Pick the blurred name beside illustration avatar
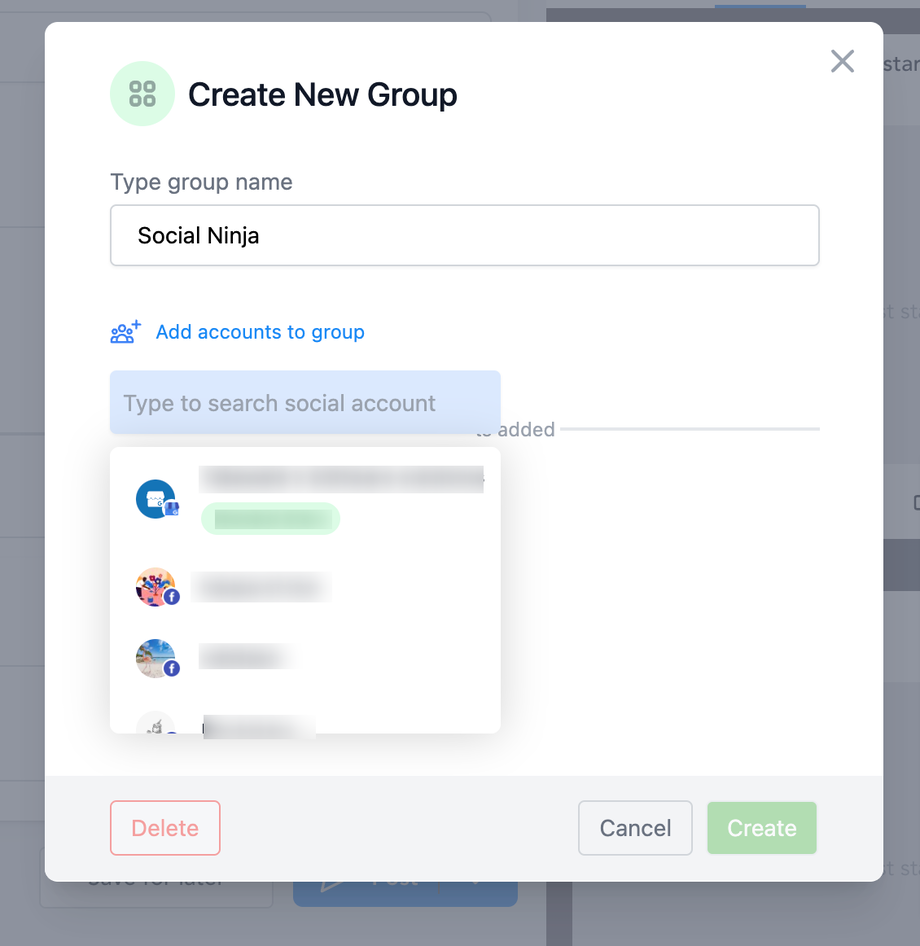The image size is (920, 946). (262, 587)
